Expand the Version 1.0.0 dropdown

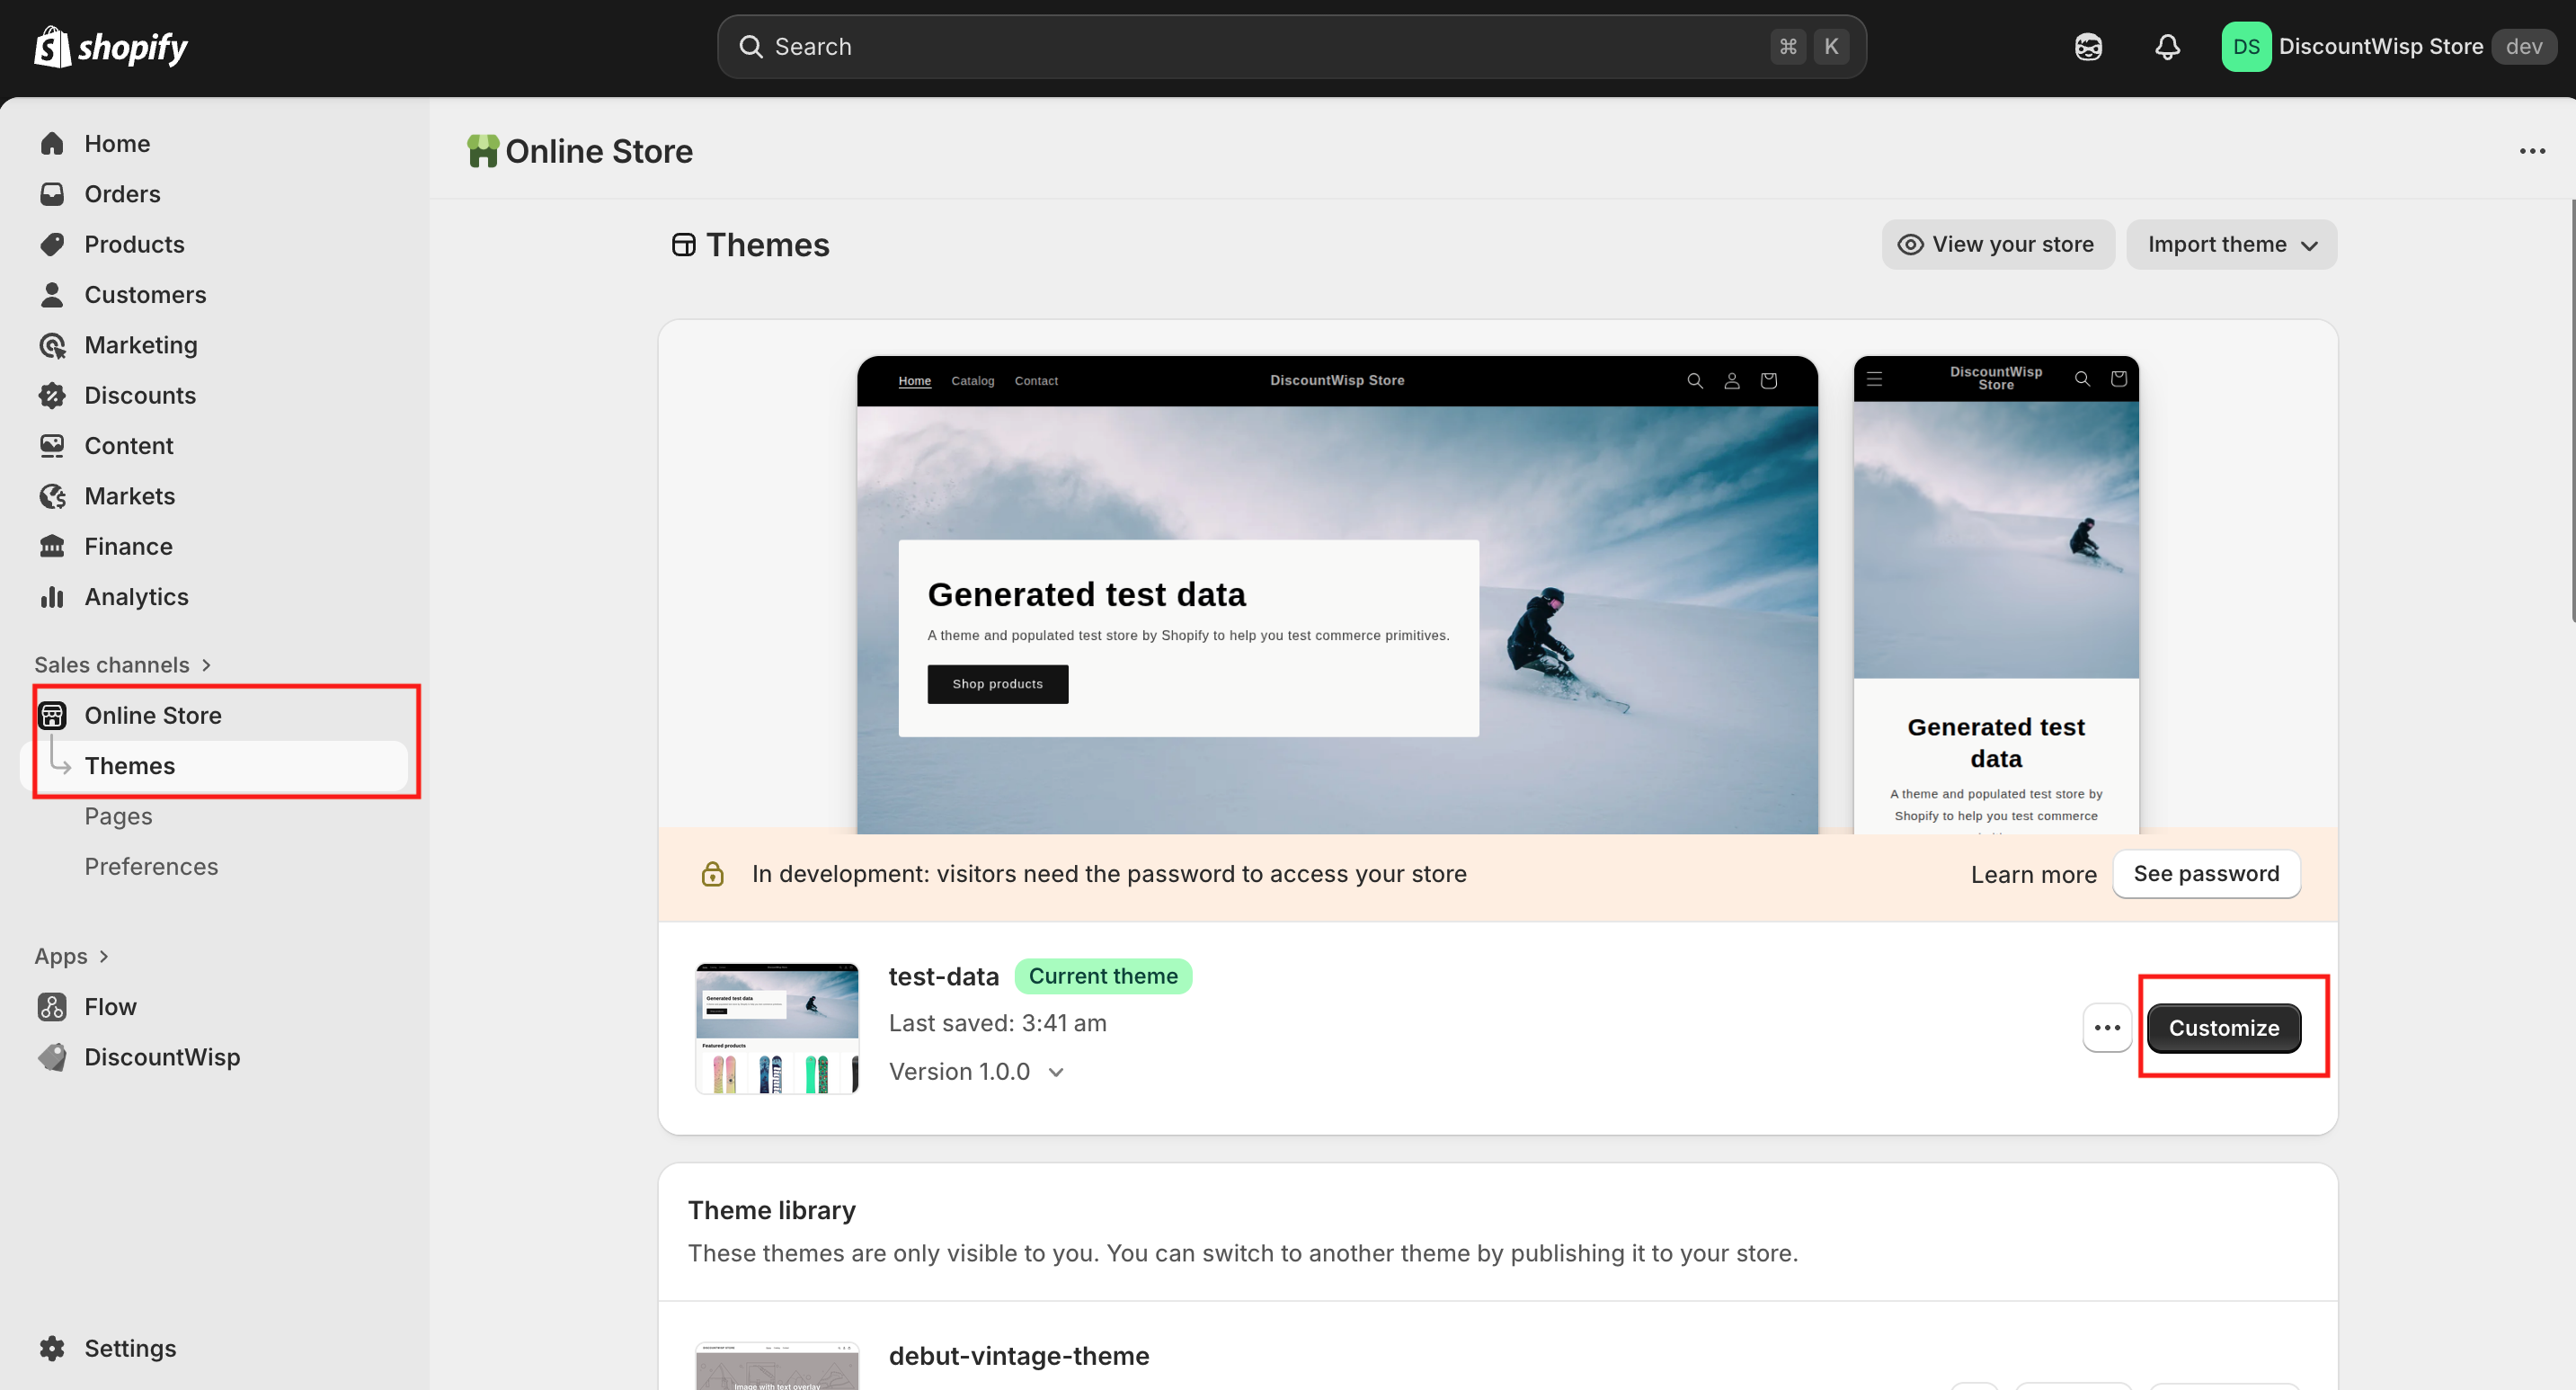(x=977, y=1072)
